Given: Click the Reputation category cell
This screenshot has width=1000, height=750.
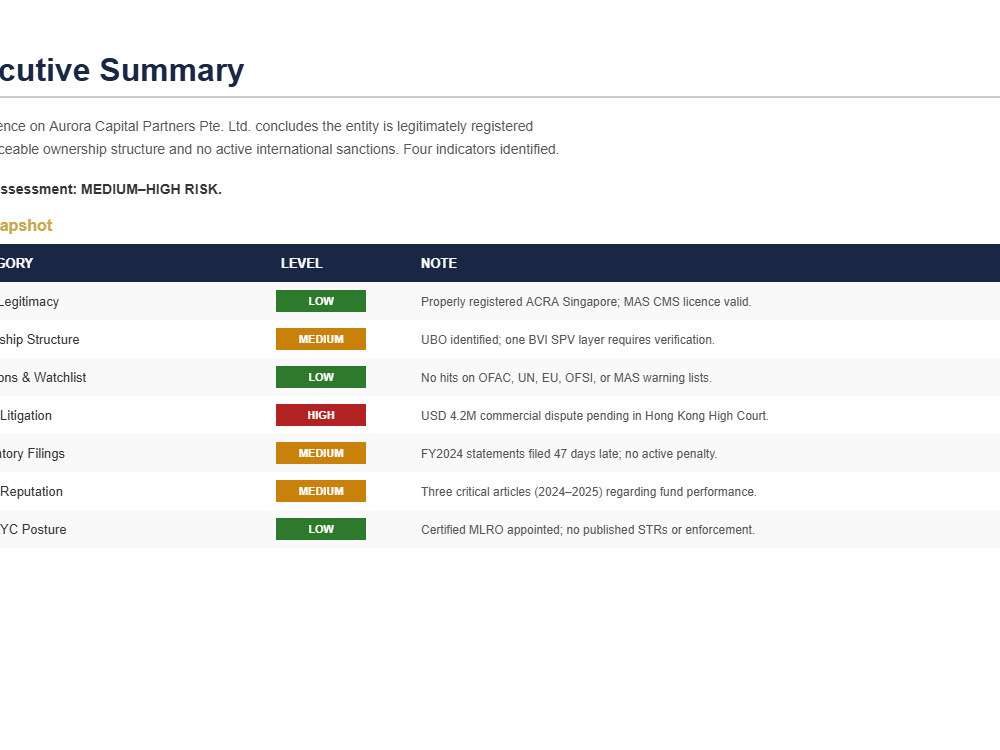Looking at the screenshot, I should pos(31,492).
